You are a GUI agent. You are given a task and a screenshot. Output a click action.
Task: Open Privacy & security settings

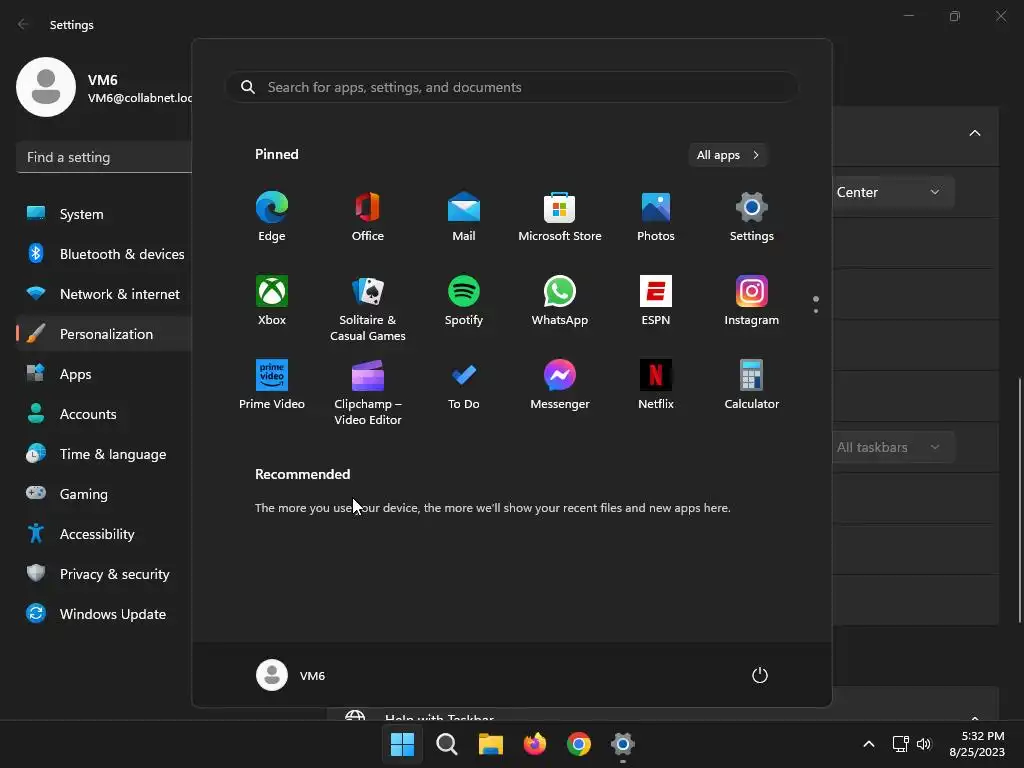(x=104, y=574)
